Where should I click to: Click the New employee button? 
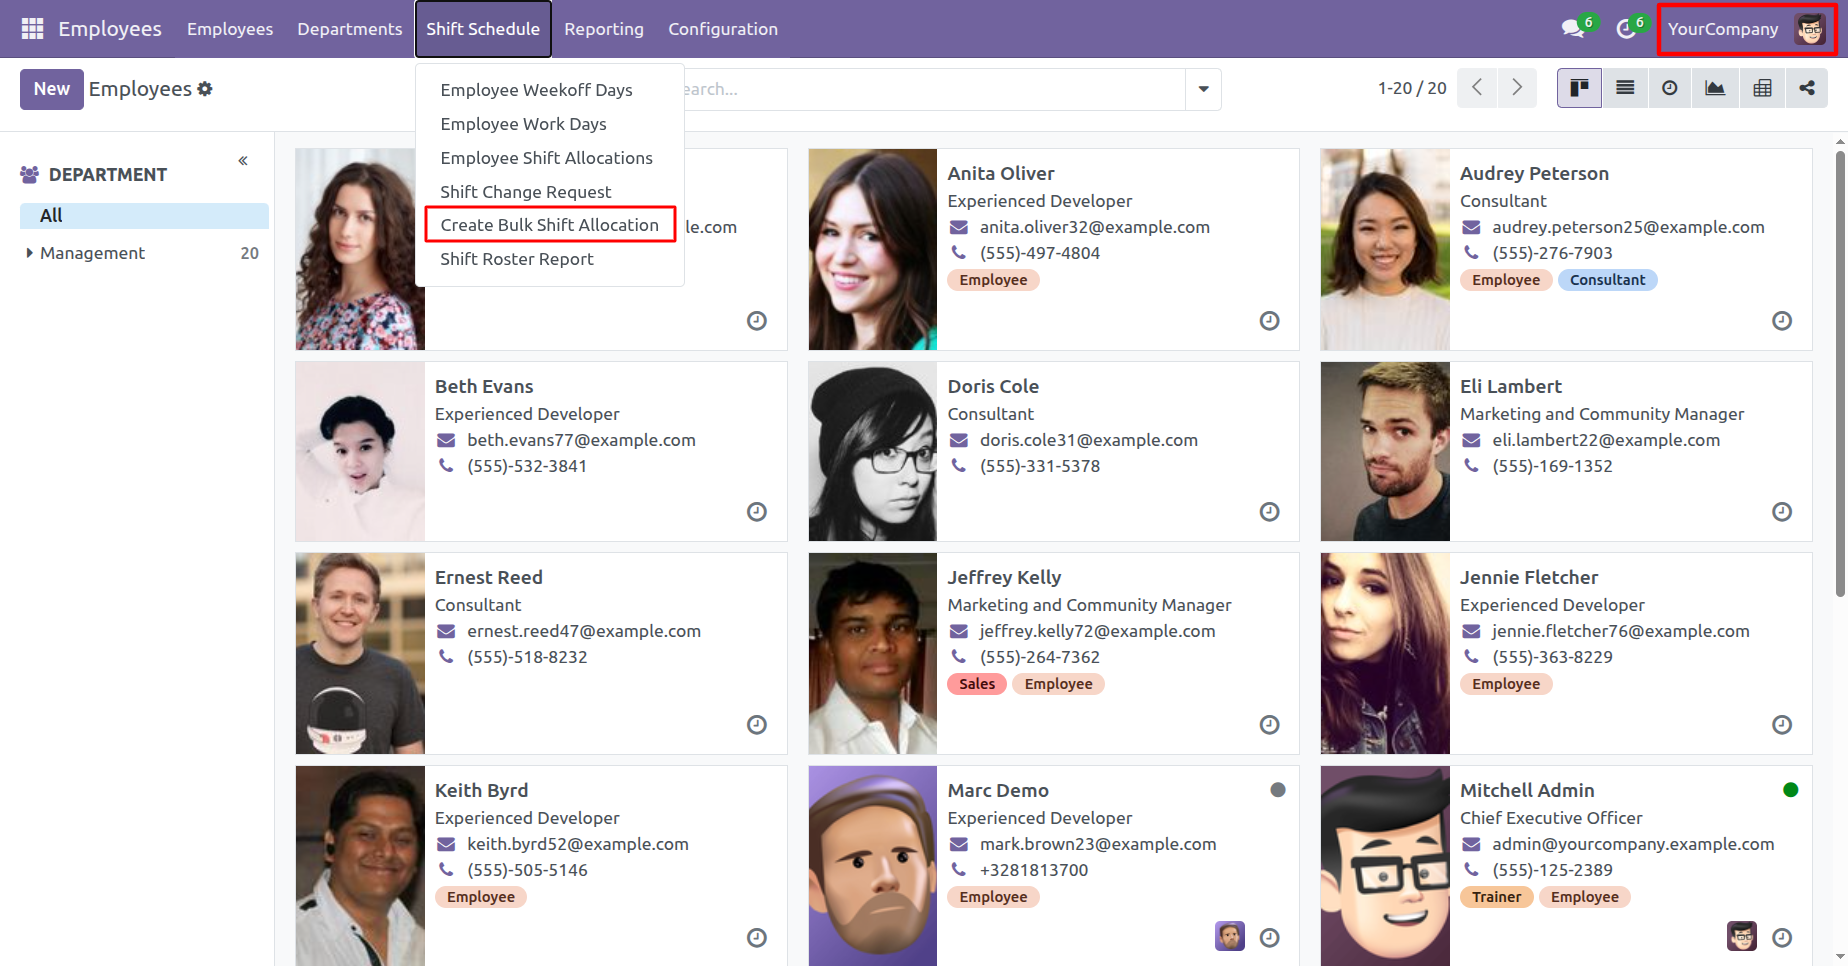tap(51, 89)
